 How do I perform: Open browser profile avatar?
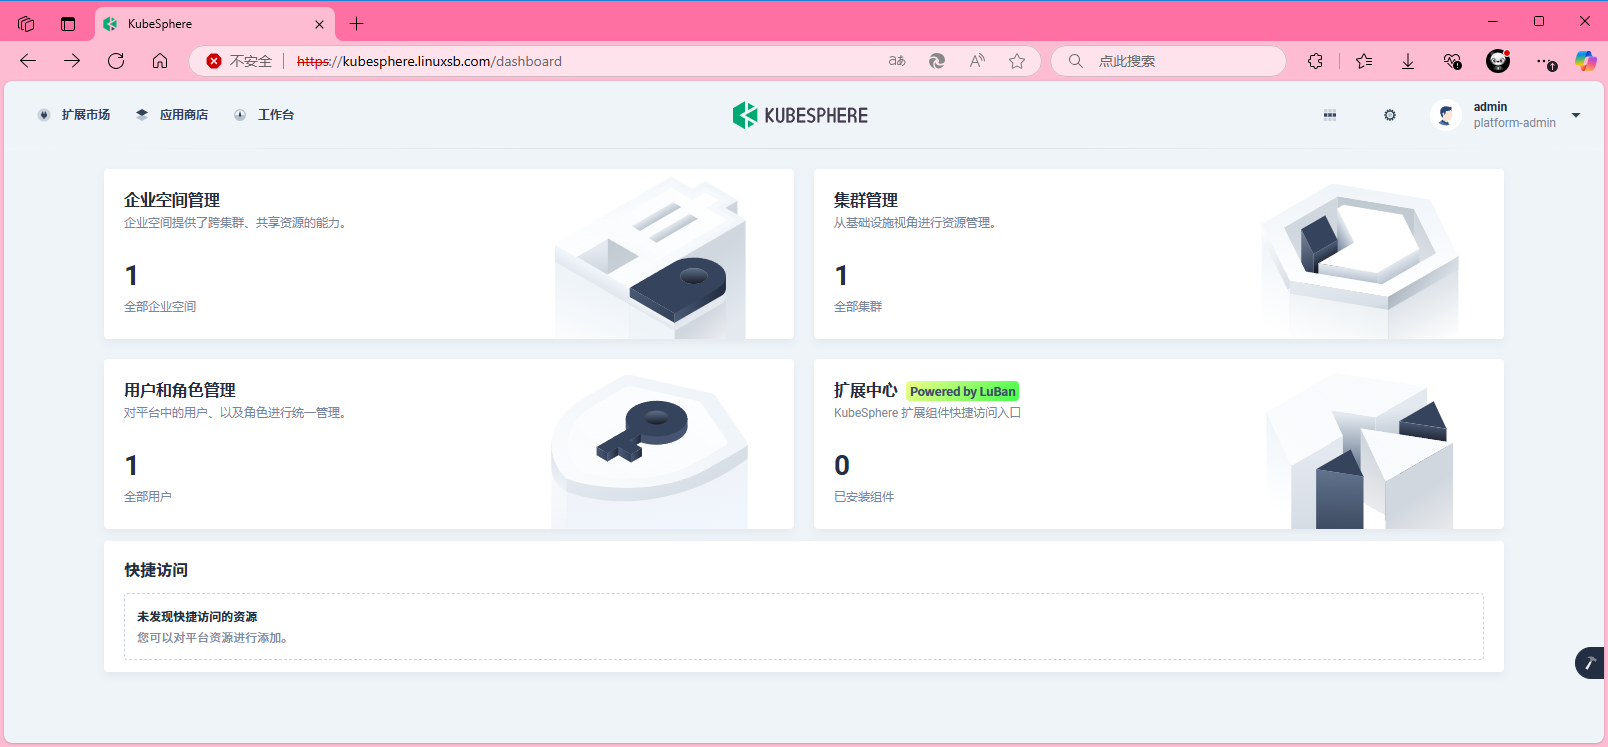pyautogui.click(x=1498, y=61)
